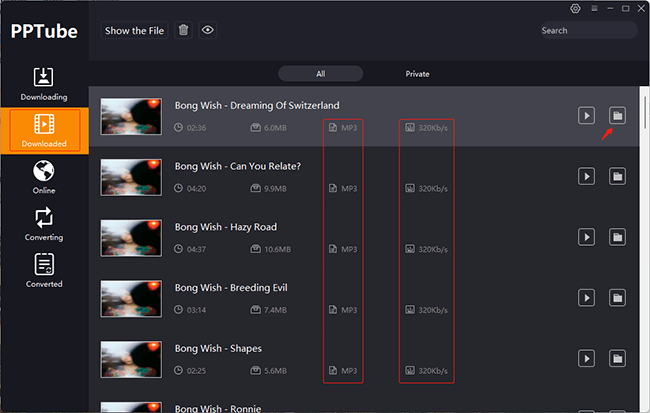Open the Downloaded section

coord(44,131)
